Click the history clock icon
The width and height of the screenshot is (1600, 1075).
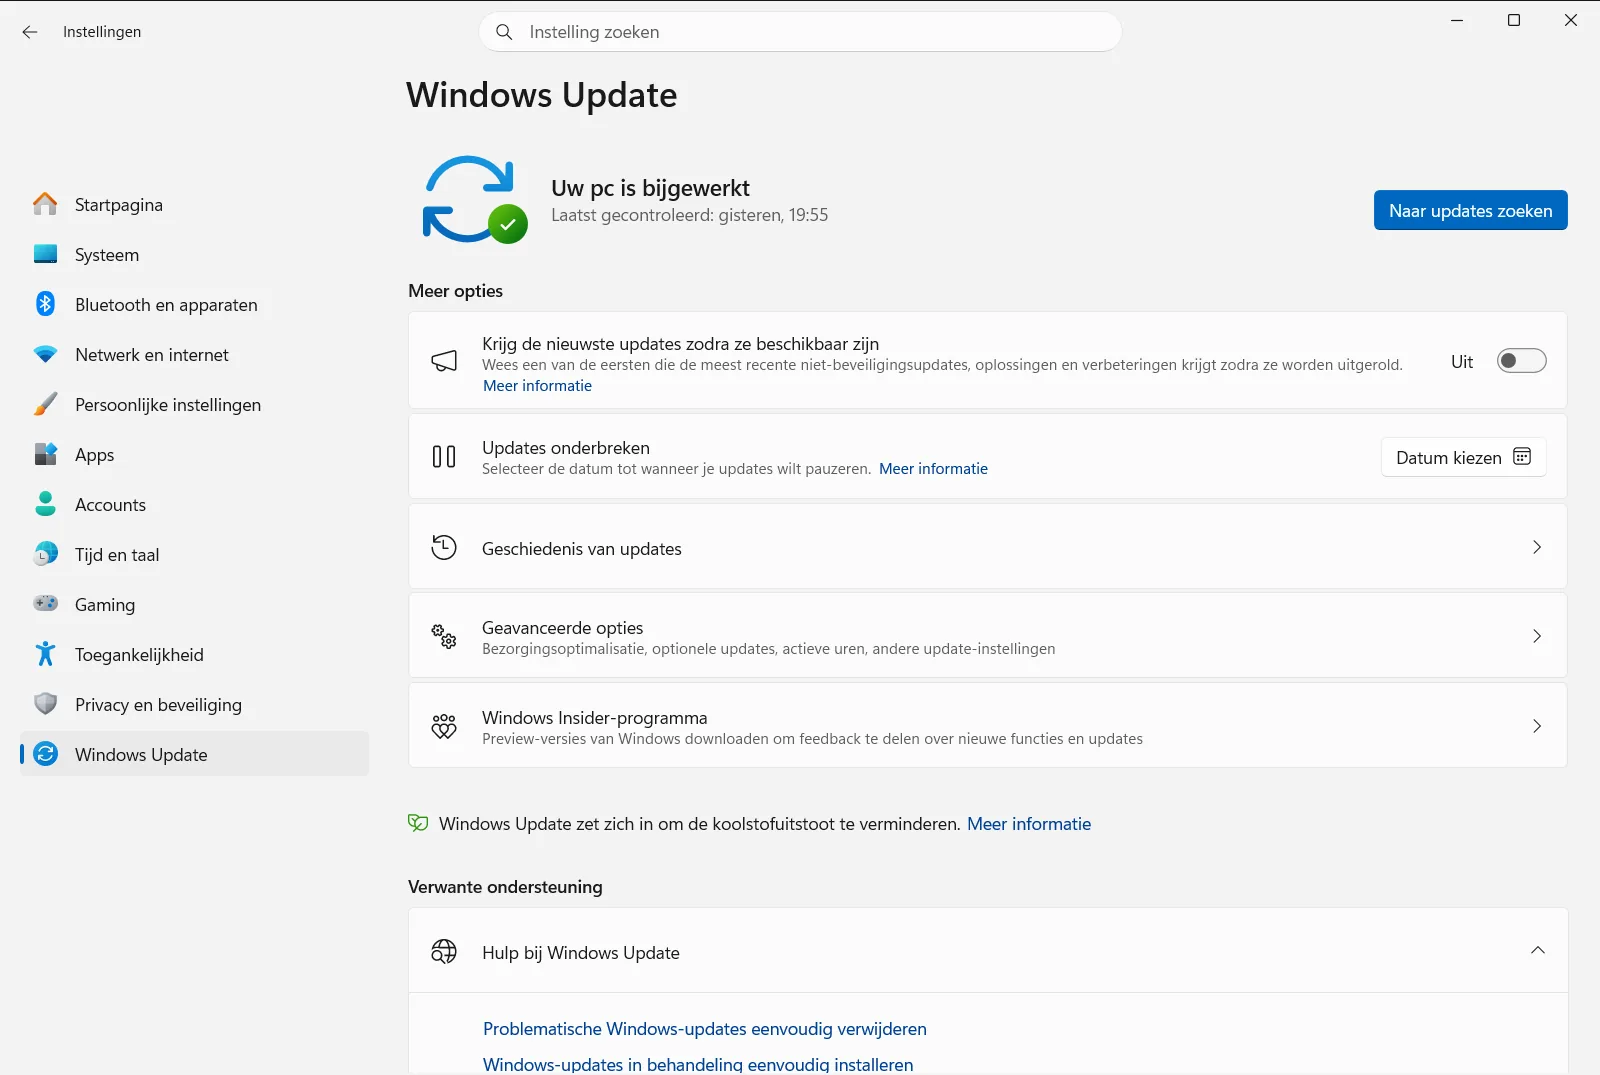point(444,547)
